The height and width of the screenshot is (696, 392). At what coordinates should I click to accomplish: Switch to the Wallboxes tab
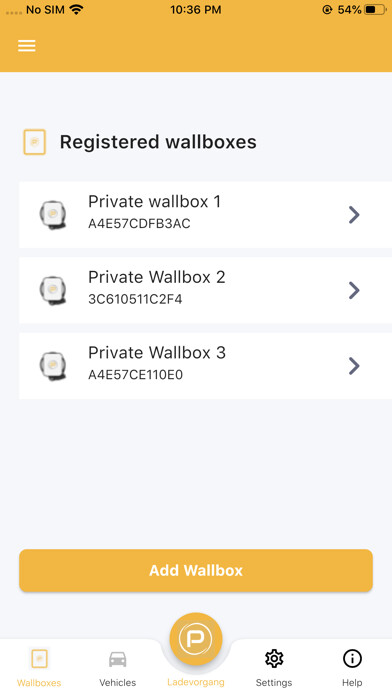[39, 667]
